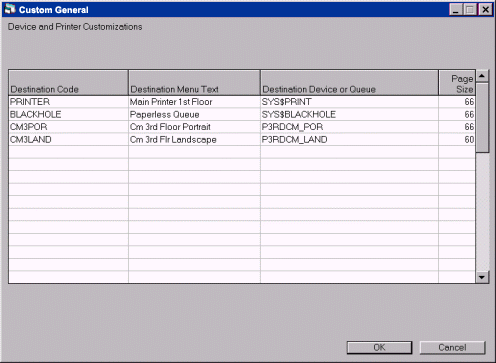Click the Custom General title bar icon

pos(10,9)
